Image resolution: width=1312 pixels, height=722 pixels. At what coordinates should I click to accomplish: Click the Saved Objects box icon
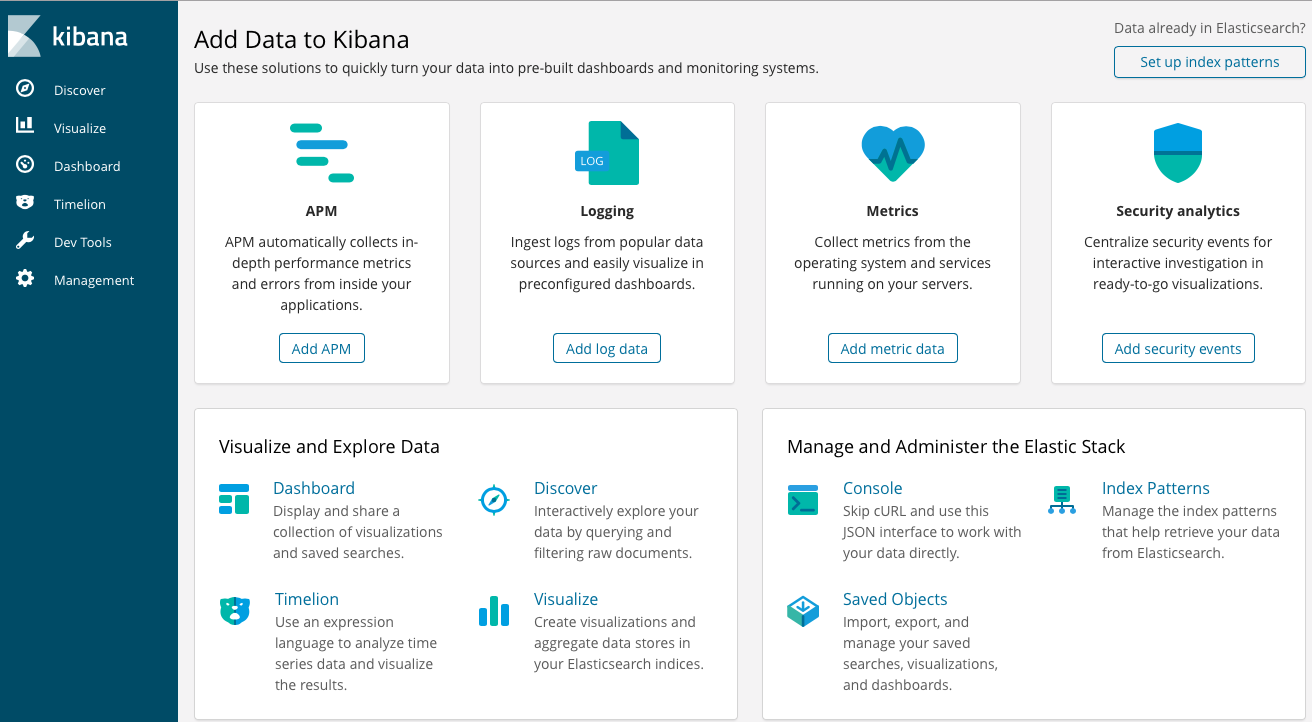pos(803,611)
